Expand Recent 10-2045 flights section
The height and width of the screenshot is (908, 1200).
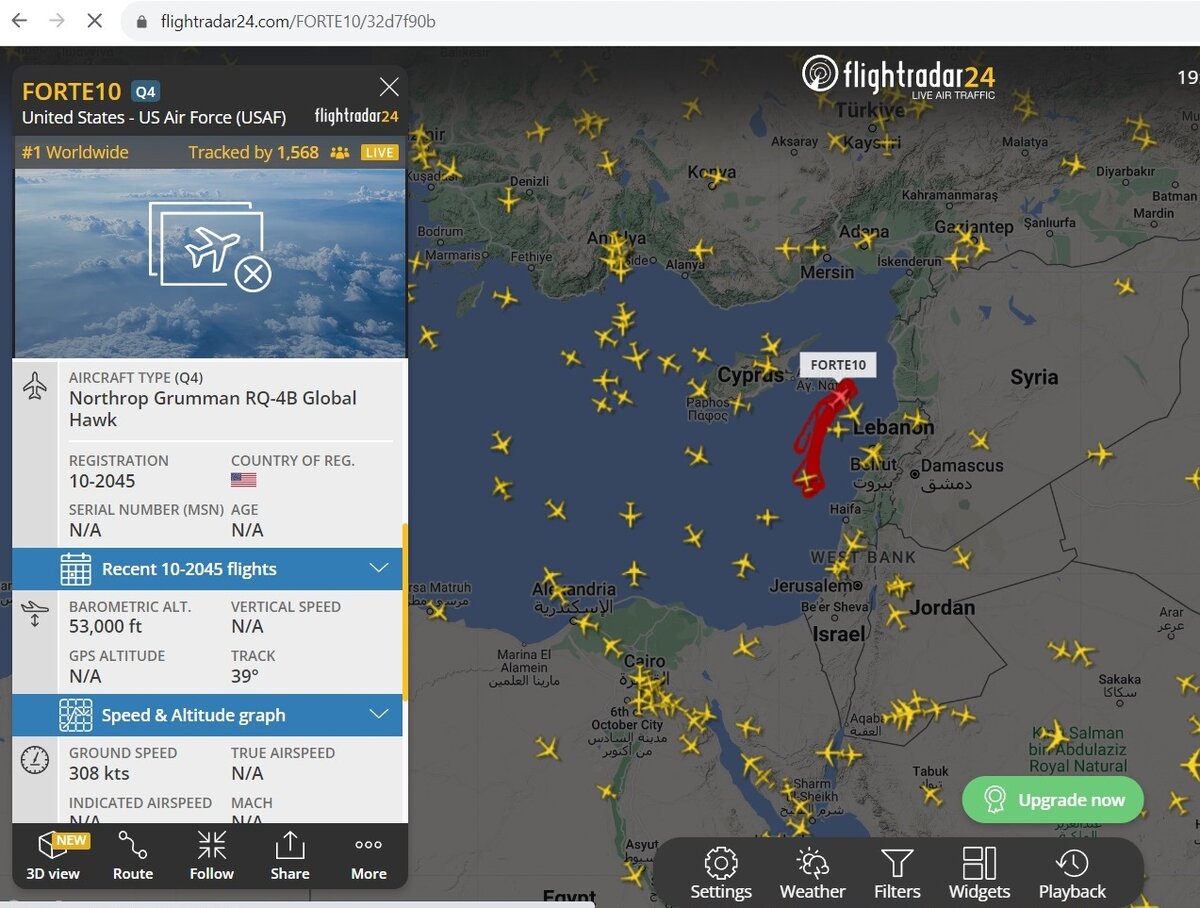pyautogui.click(x=207, y=569)
